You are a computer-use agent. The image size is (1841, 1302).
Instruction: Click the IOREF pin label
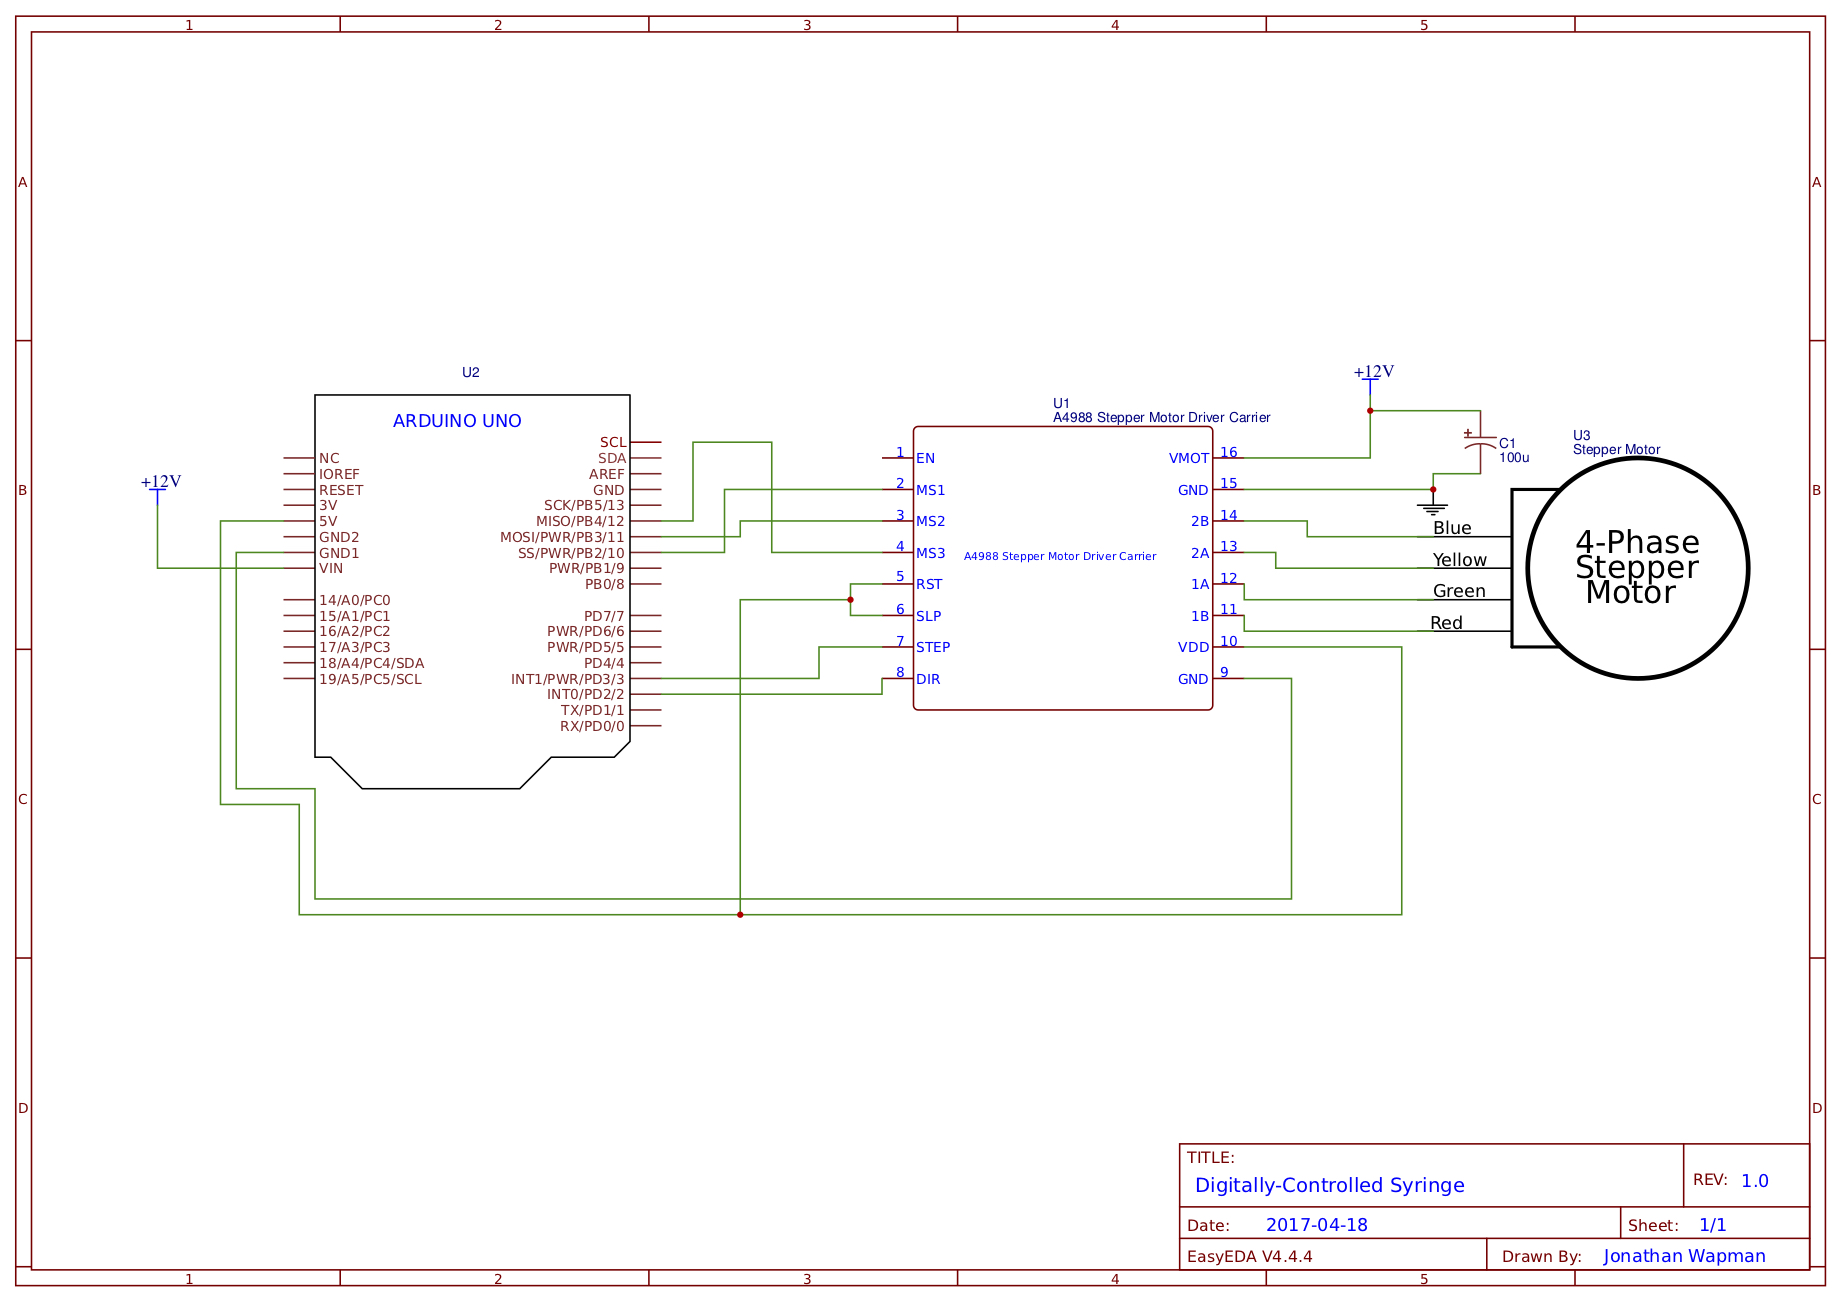click(339, 474)
